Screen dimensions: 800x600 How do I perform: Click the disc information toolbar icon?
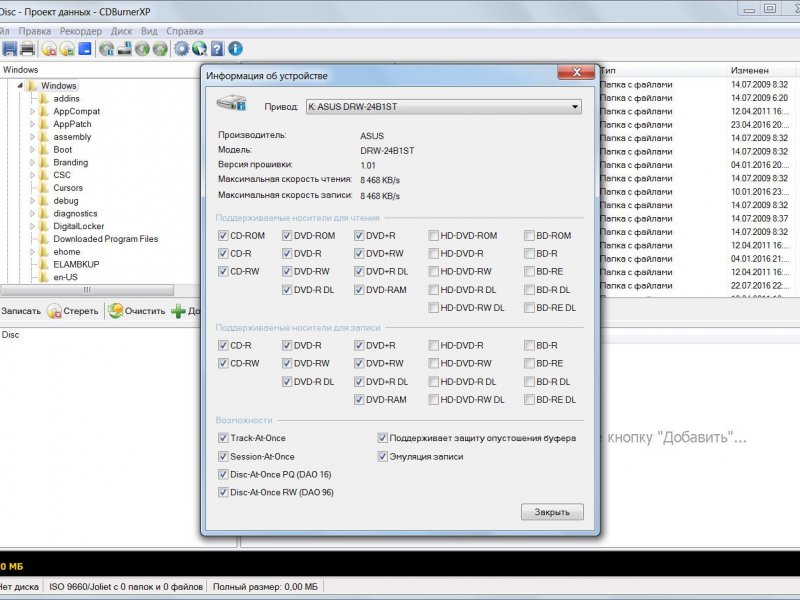click(106, 49)
